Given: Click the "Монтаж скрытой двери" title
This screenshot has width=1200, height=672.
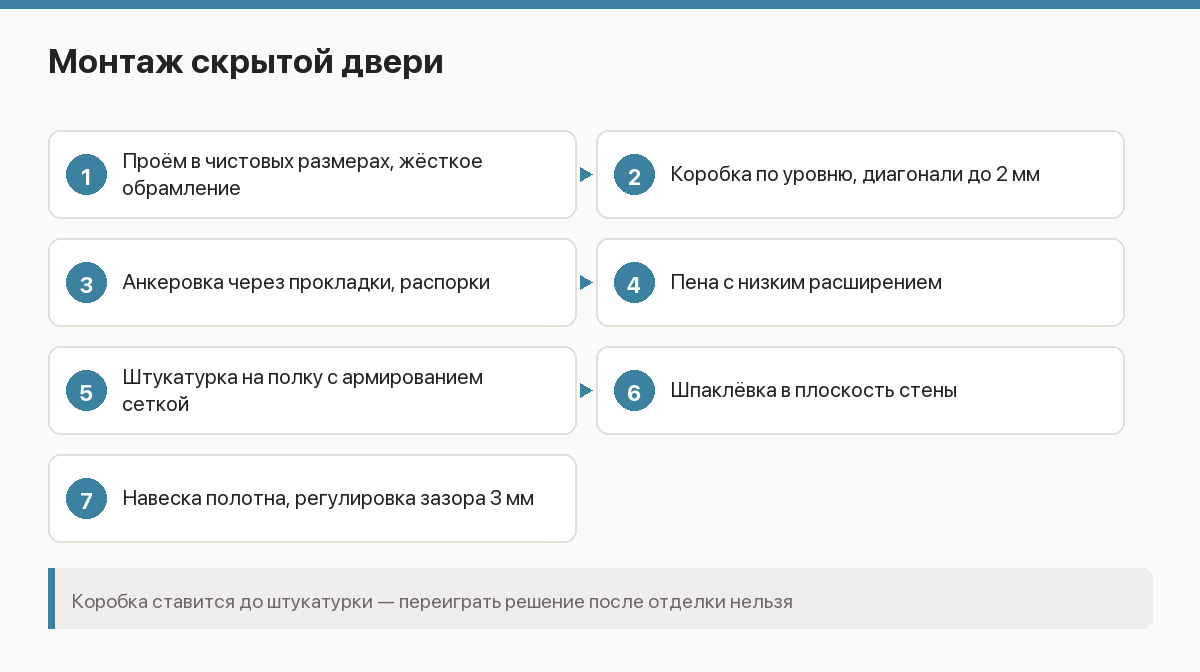Looking at the screenshot, I should pyautogui.click(x=246, y=62).
